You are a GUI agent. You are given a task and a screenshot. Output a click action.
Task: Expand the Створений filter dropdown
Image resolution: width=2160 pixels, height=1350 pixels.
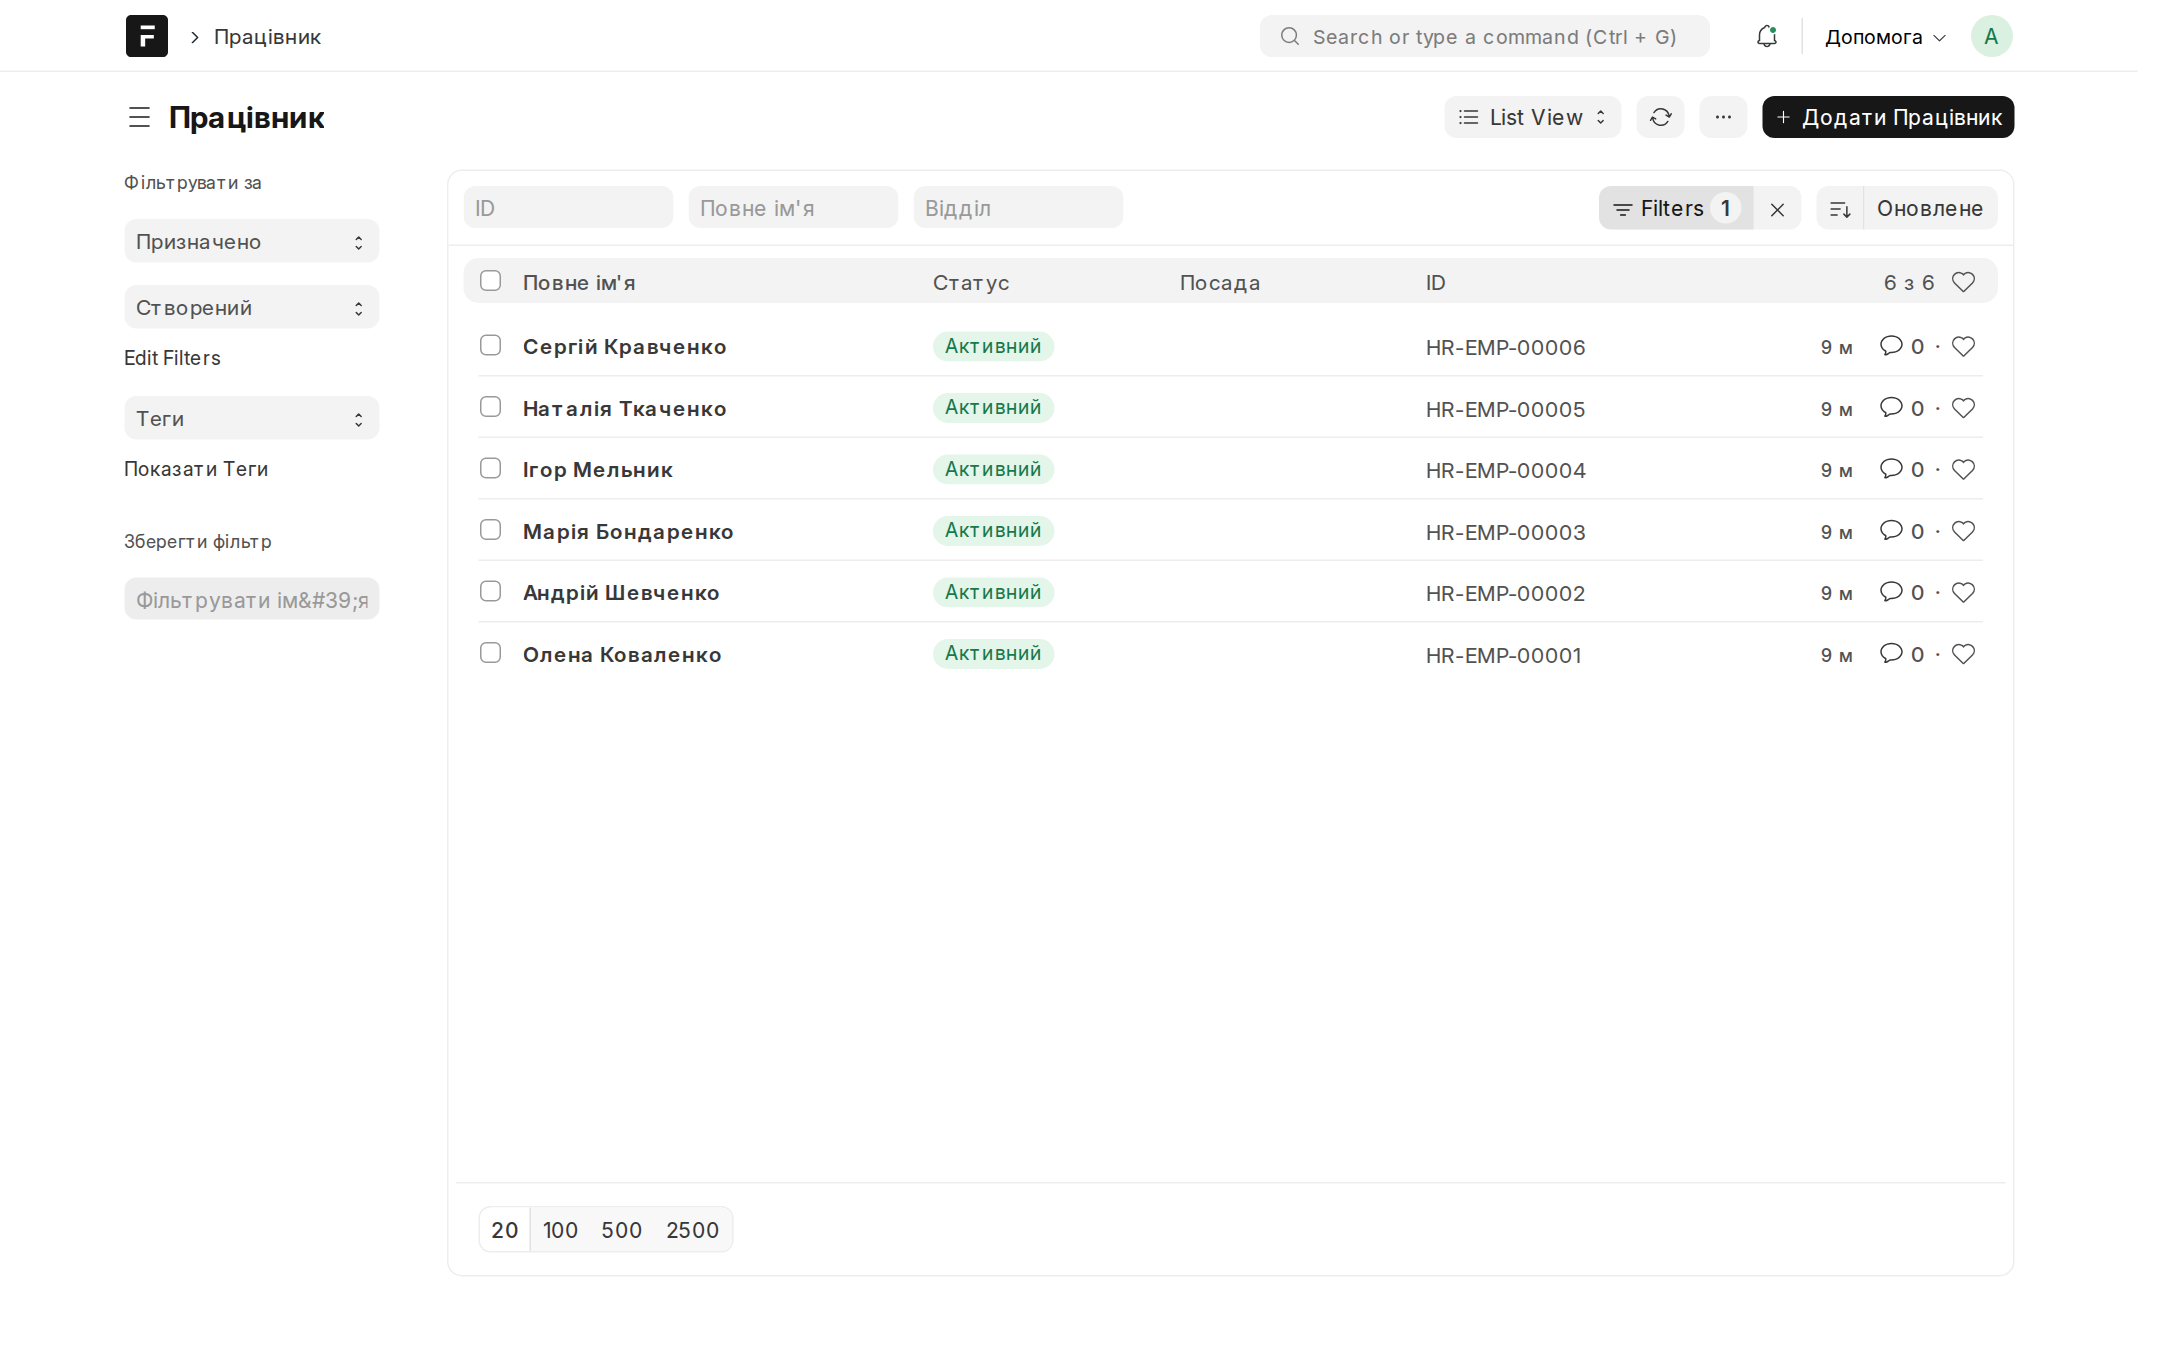251,307
